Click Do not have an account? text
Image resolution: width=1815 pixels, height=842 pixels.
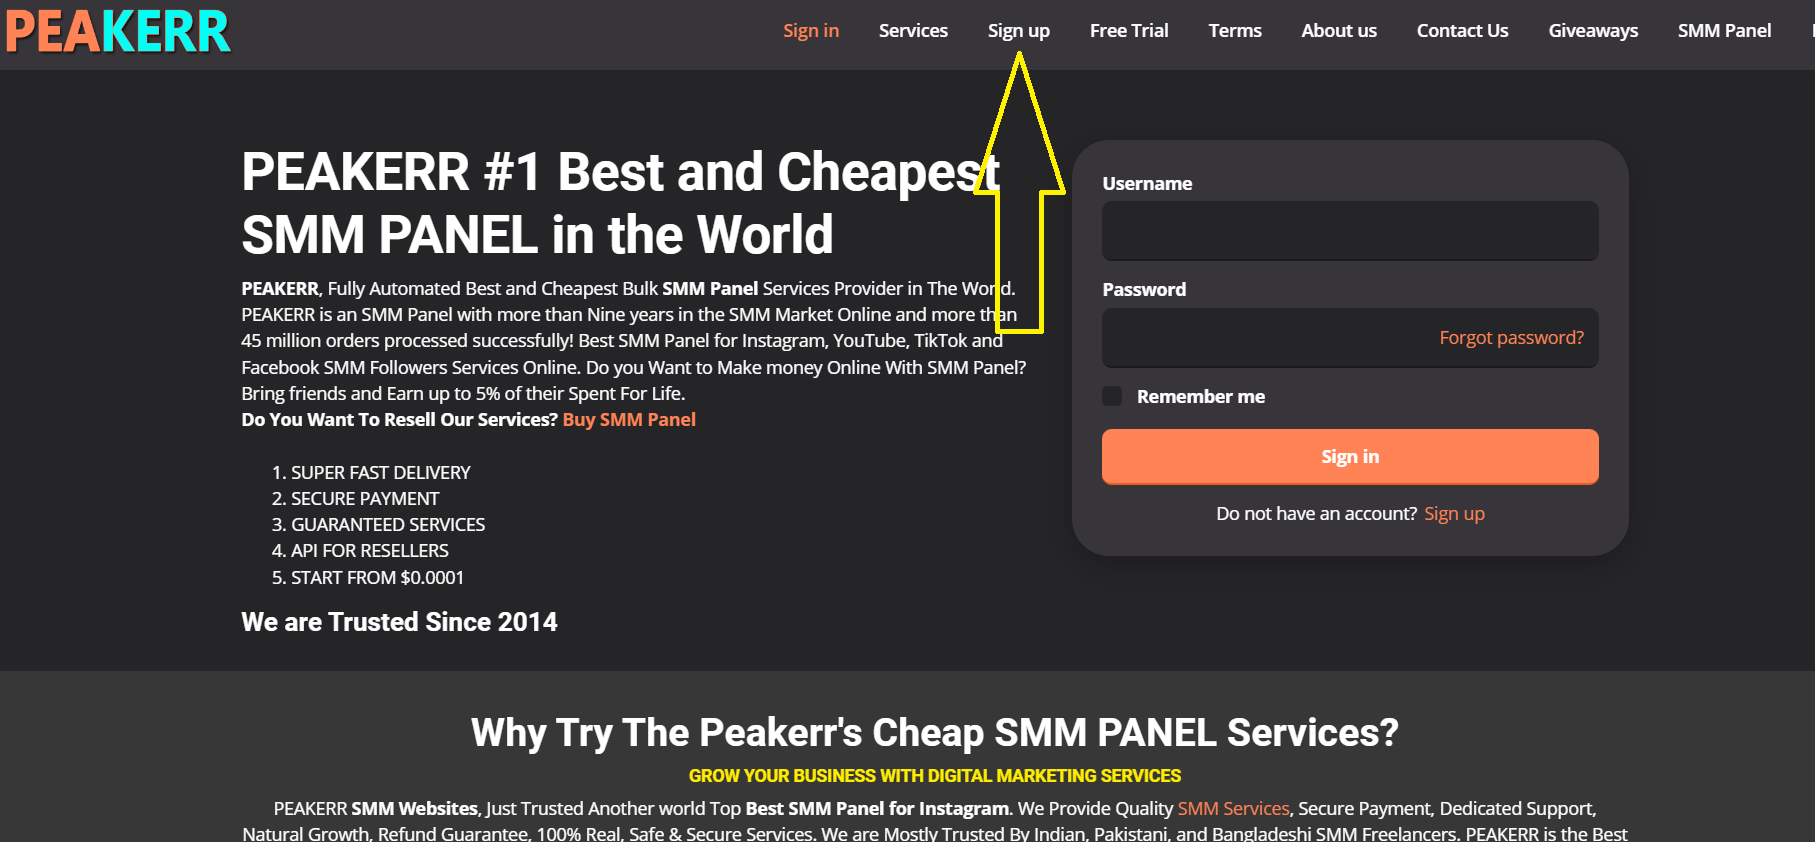pos(1316,514)
